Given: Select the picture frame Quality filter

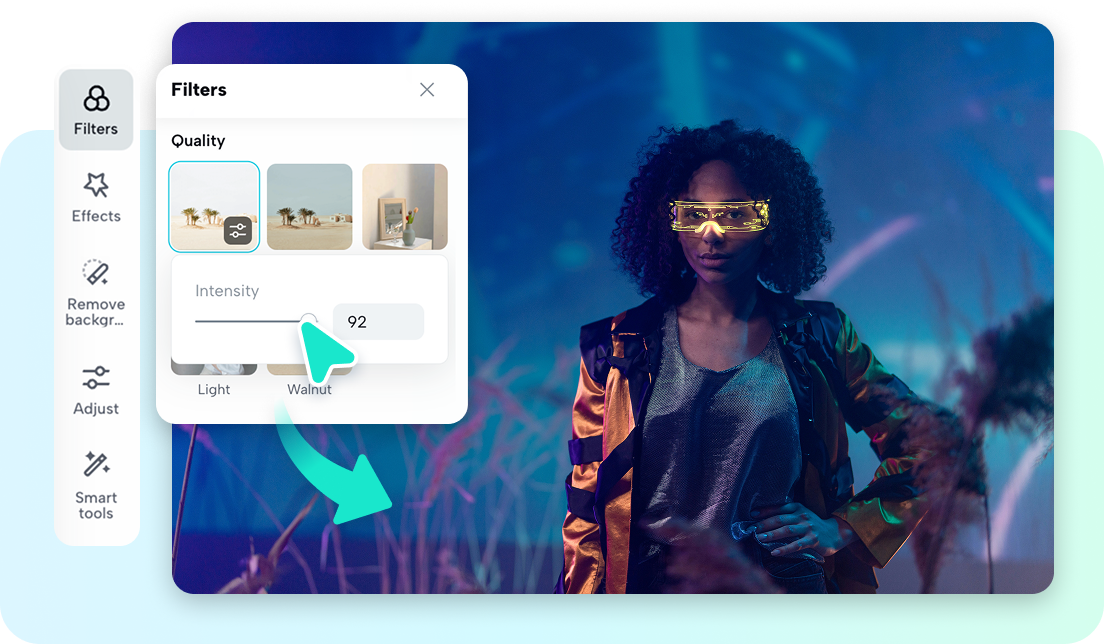Looking at the screenshot, I should (405, 206).
